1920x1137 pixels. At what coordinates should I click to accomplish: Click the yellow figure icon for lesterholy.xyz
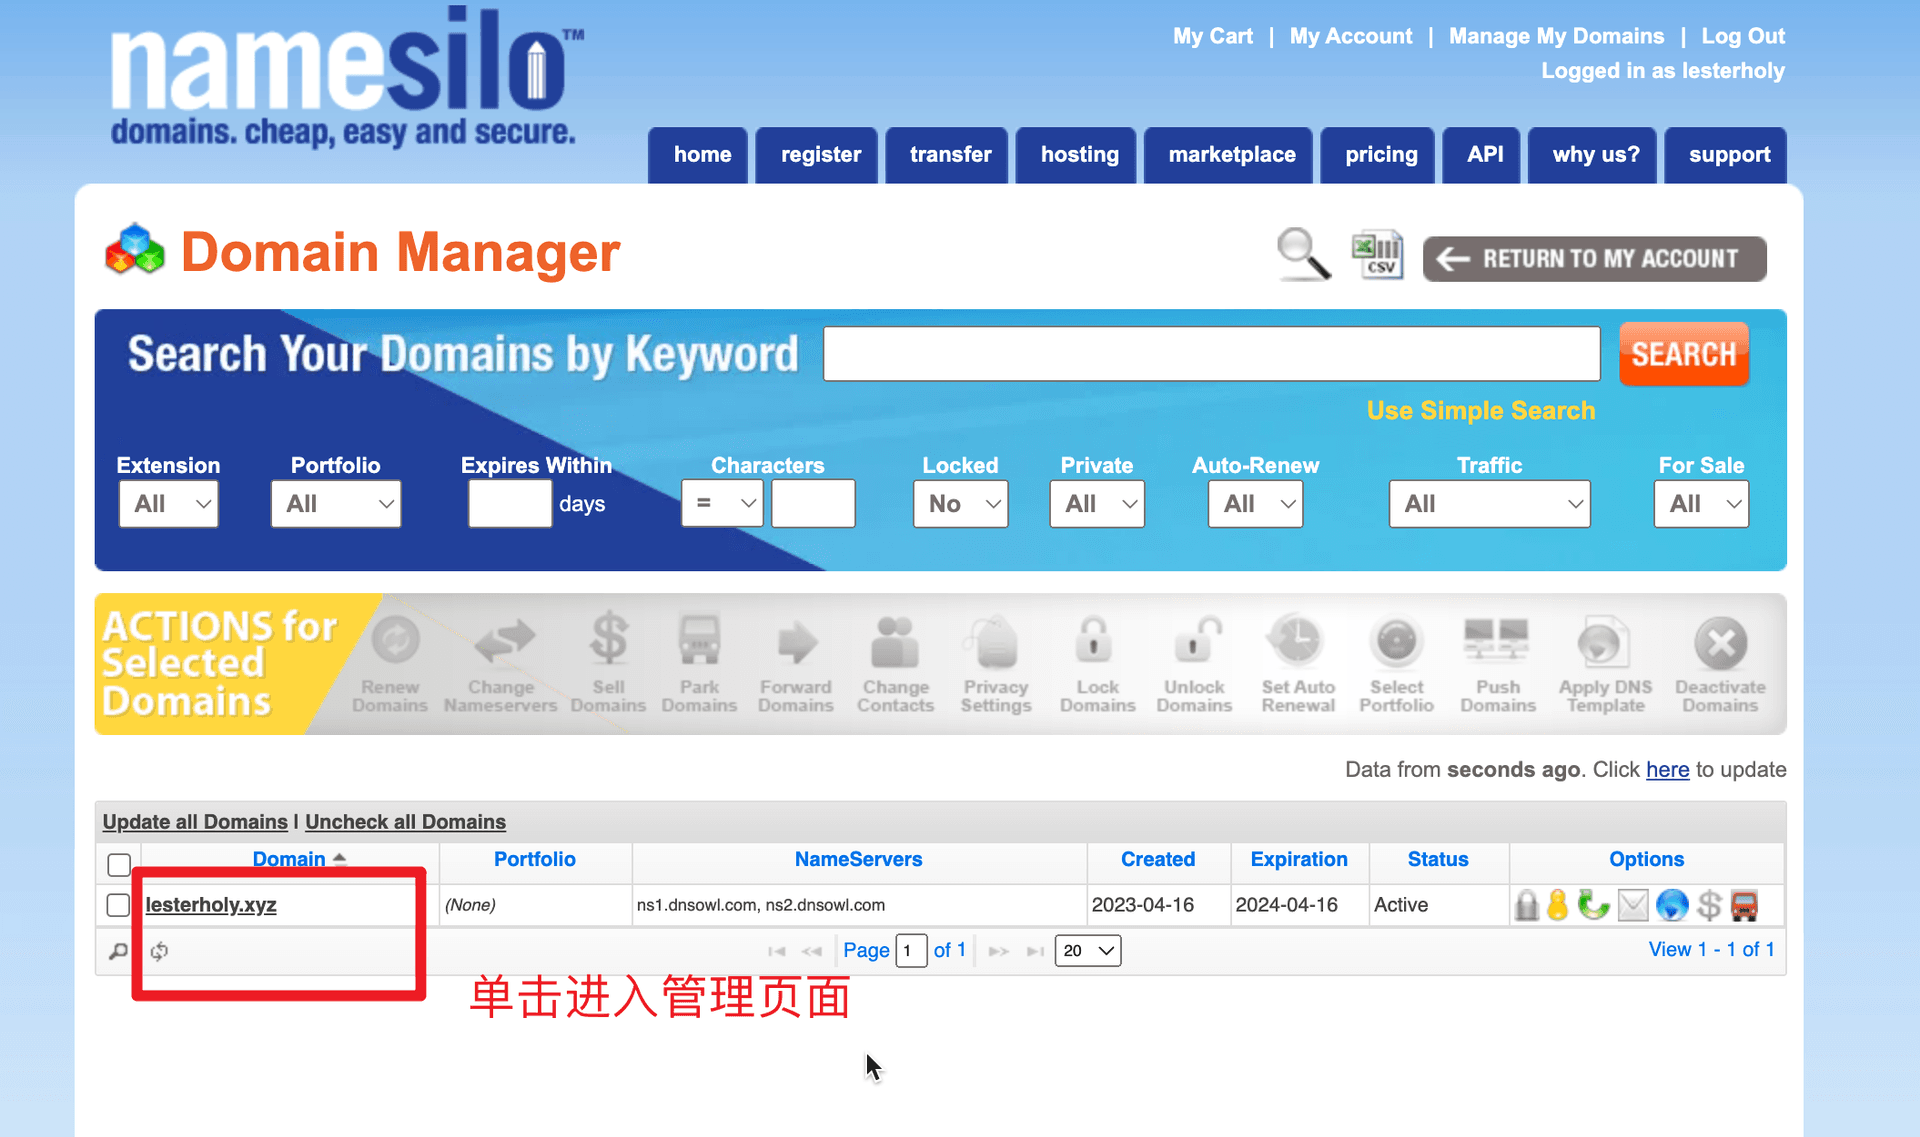(1557, 905)
